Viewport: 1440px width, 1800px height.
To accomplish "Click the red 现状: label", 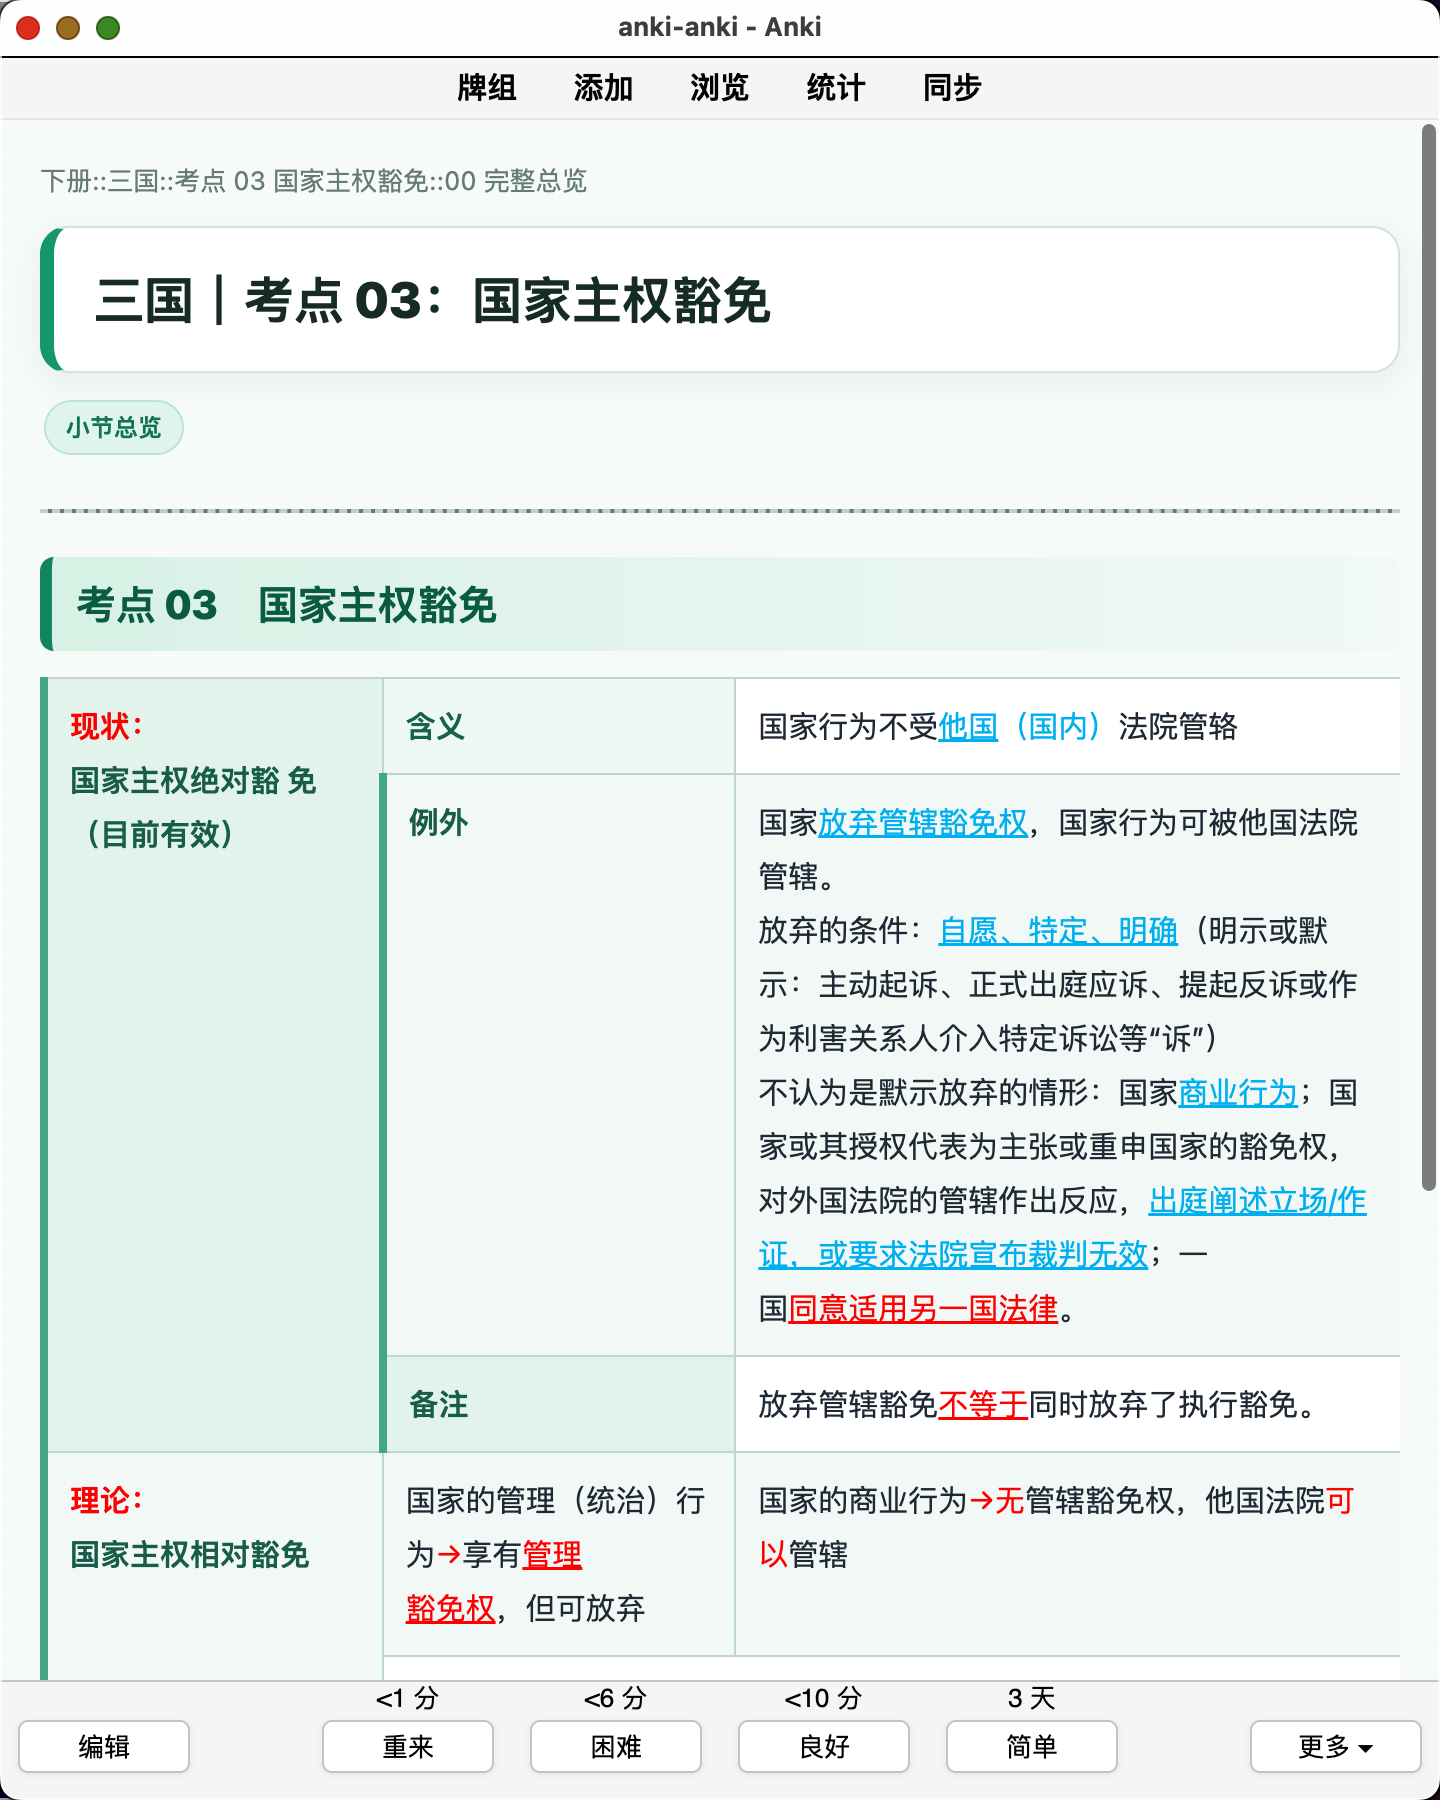I will (107, 727).
